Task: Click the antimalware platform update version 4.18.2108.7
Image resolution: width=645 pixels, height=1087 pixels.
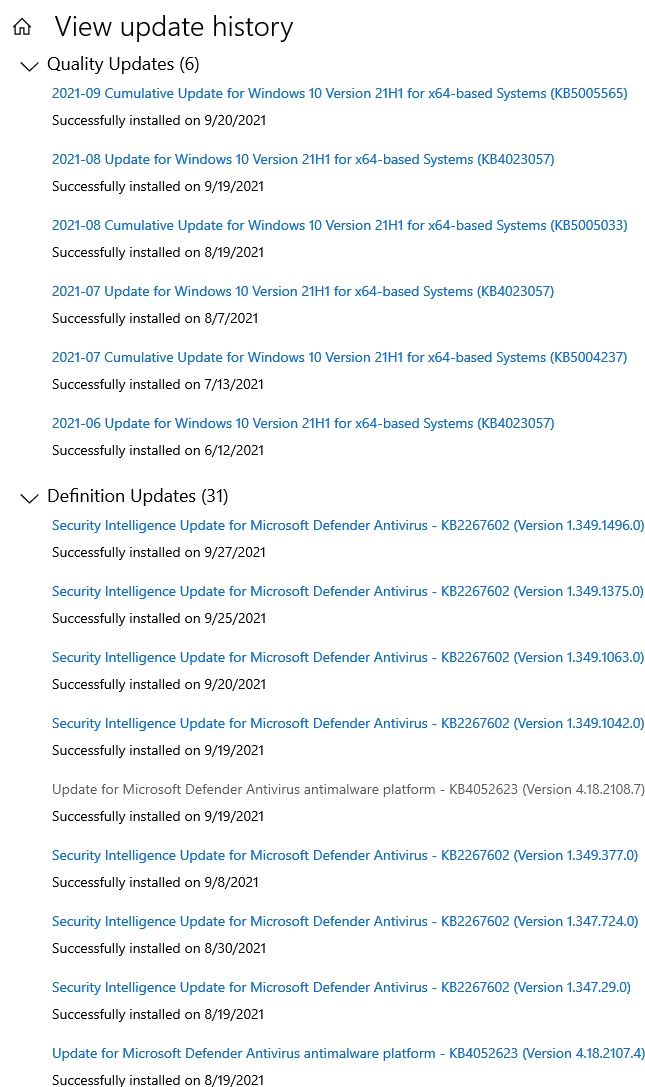Action: pyautogui.click(x=348, y=789)
